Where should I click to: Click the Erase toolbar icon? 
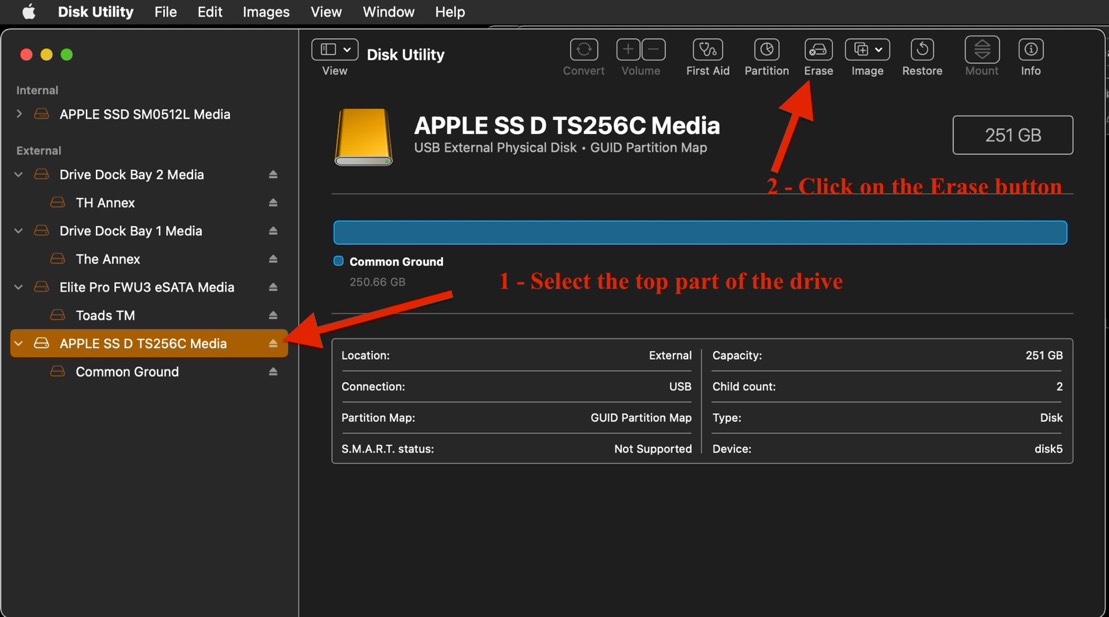(818, 50)
